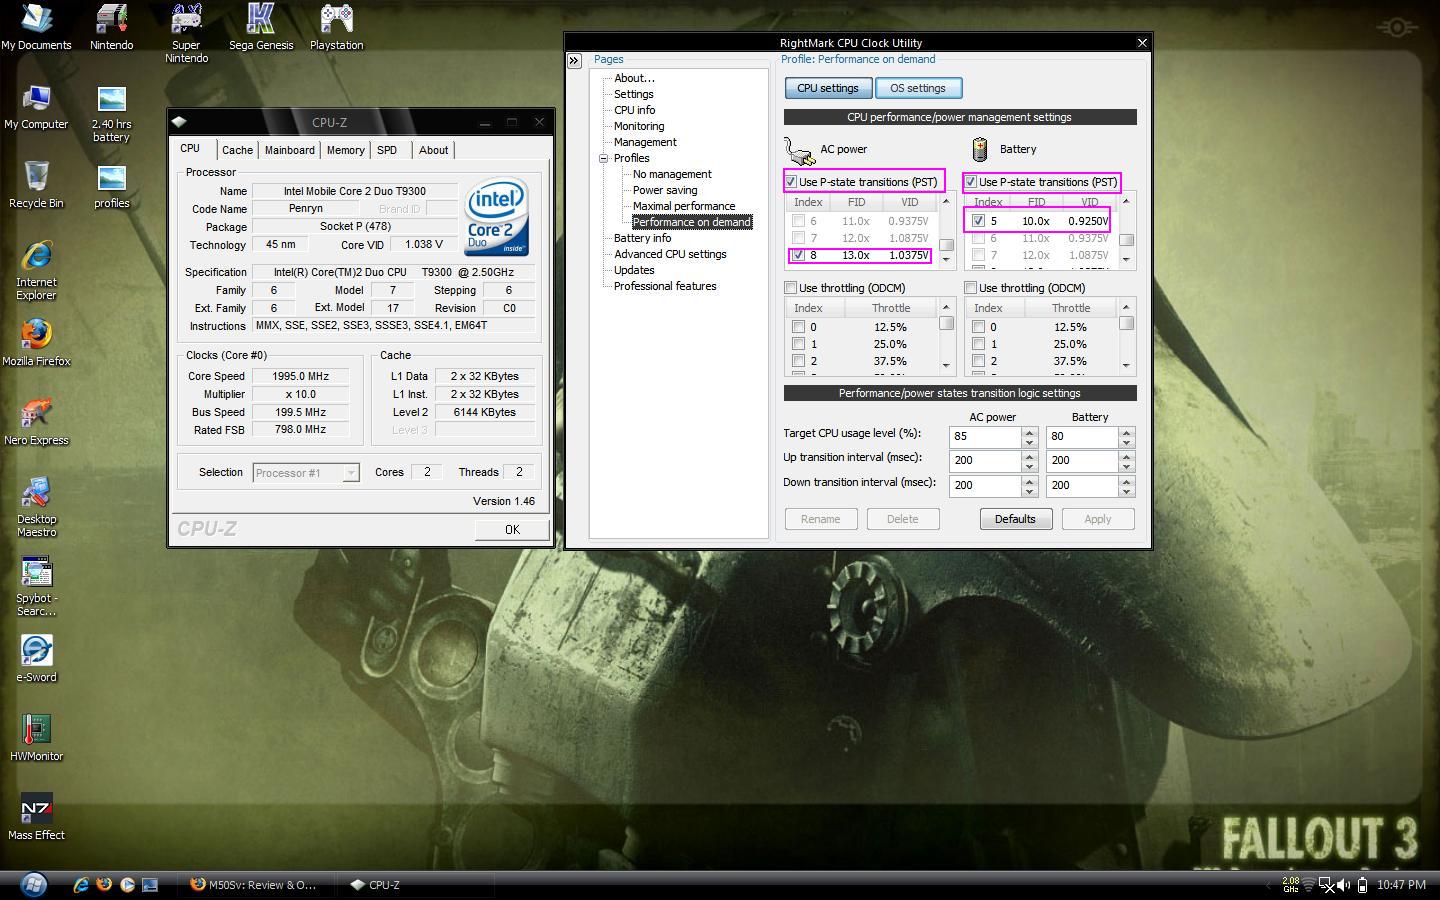Check Battery throttle index 2 (37.5%)
1440x900 pixels.
[x=978, y=361]
